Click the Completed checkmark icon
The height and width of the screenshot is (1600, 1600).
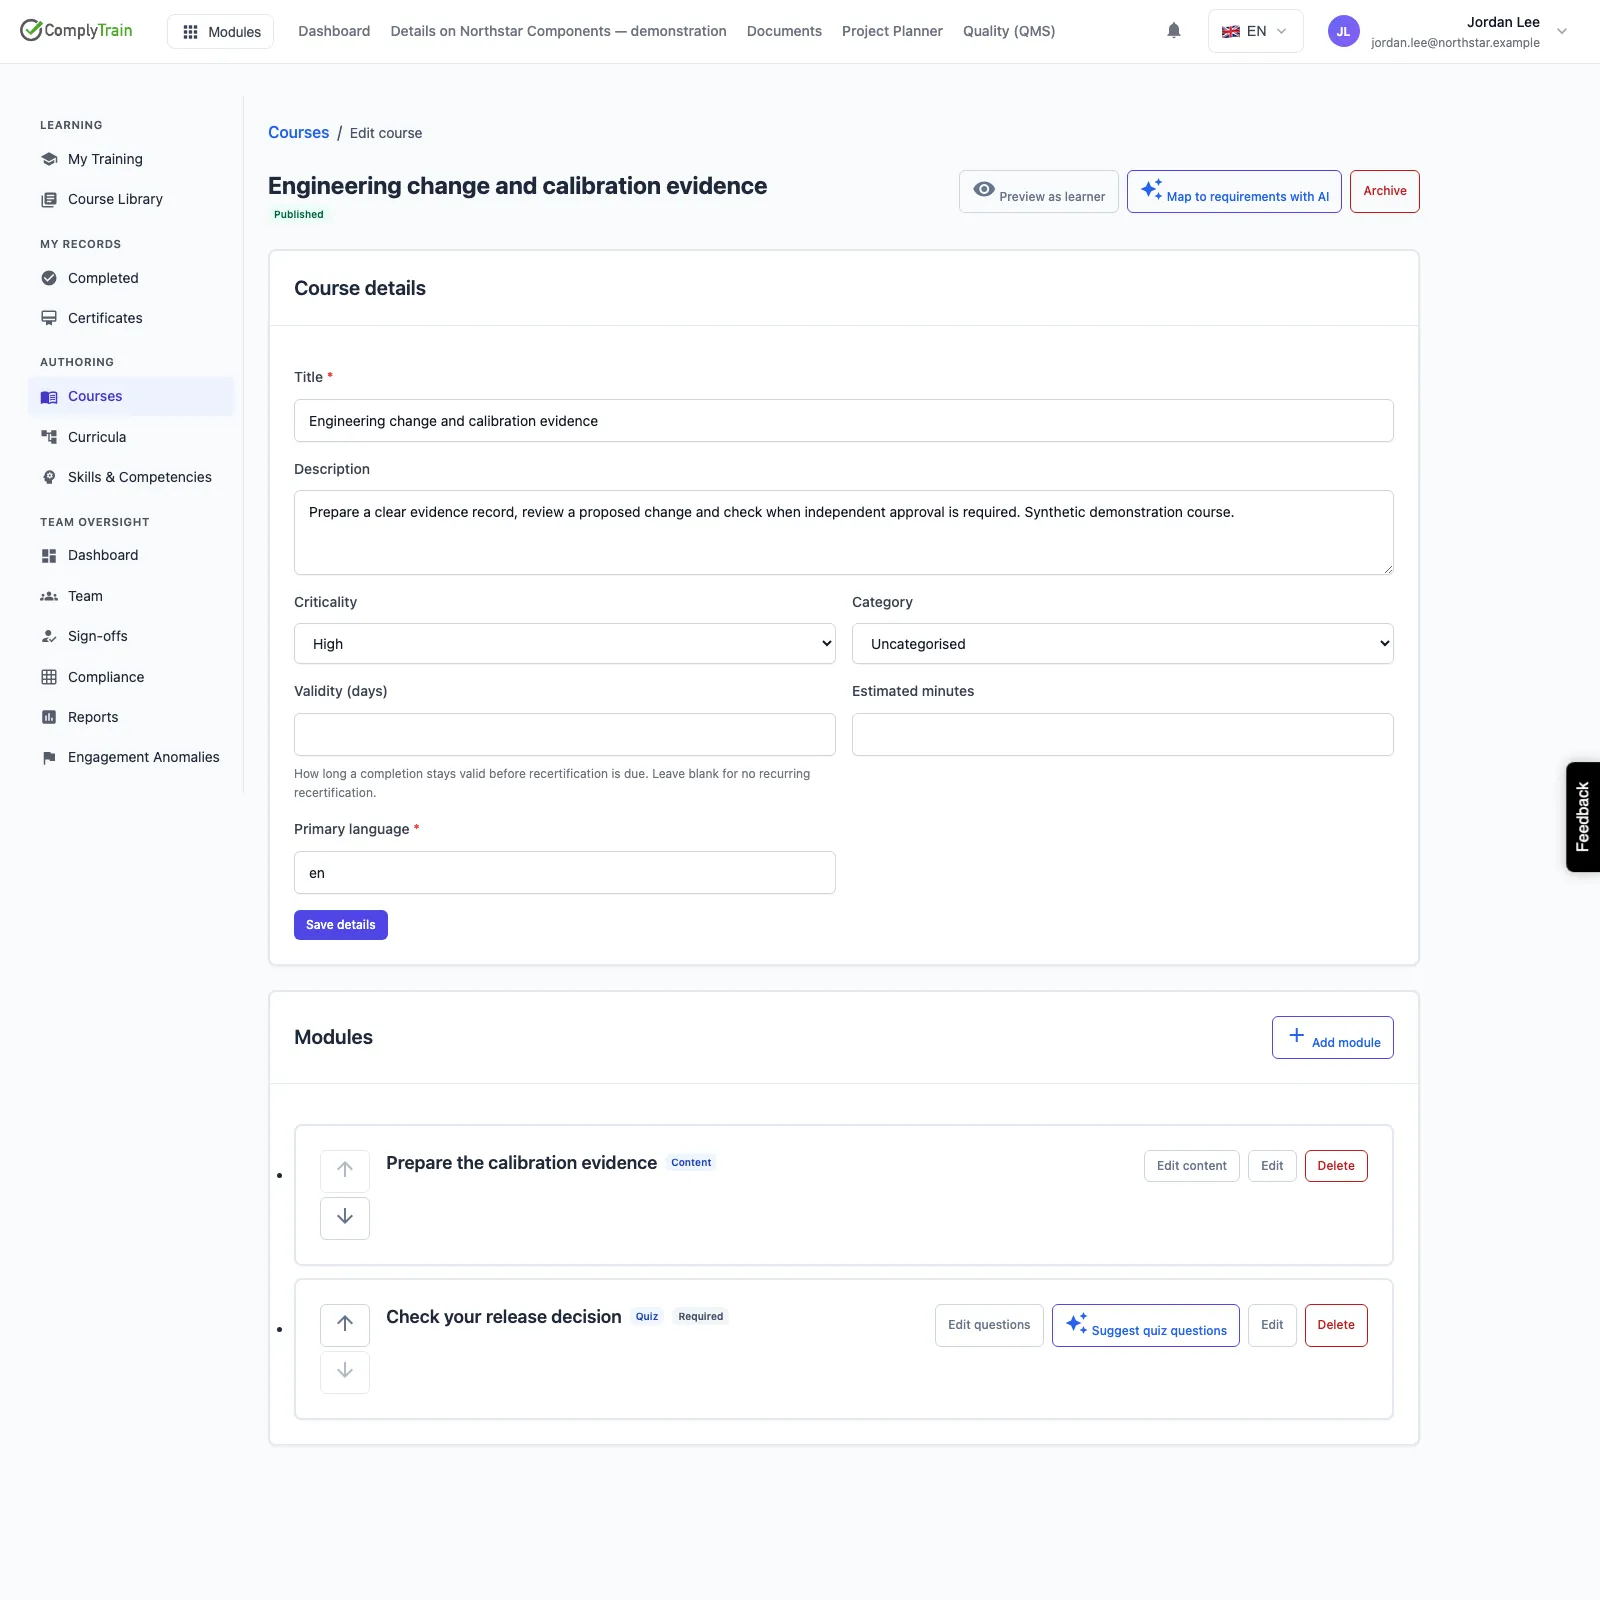tap(49, 278)
